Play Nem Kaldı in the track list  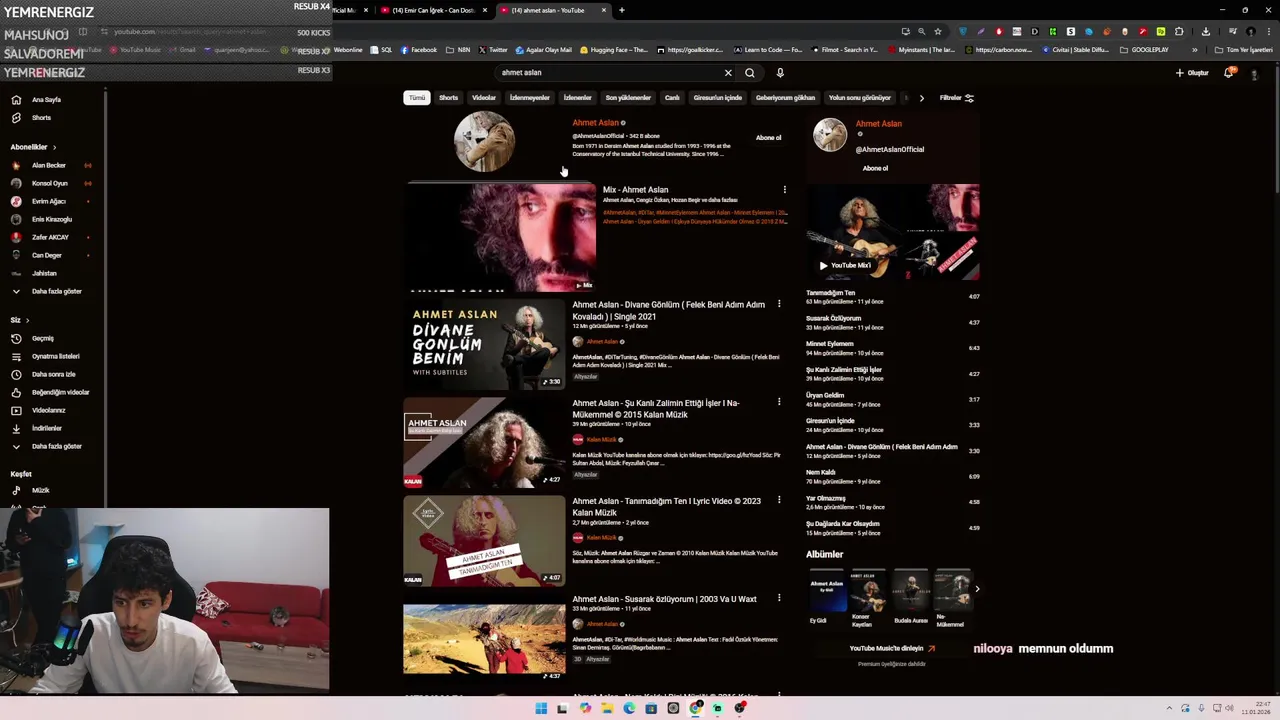893,476
